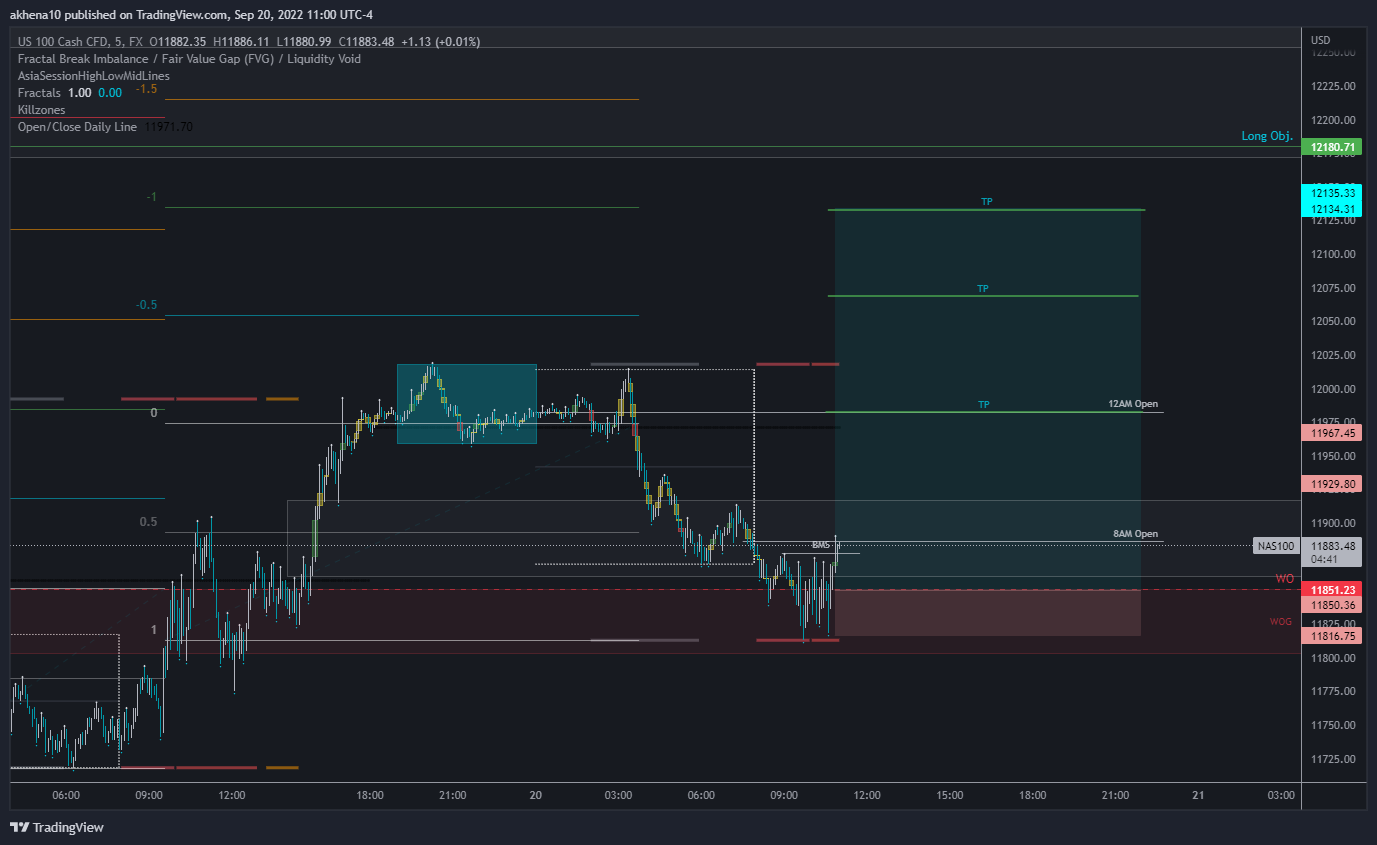Screen dimensions: 1377x845
Task: Click the cyan 12135.33 price tag
Action: tap(1332, 193)
